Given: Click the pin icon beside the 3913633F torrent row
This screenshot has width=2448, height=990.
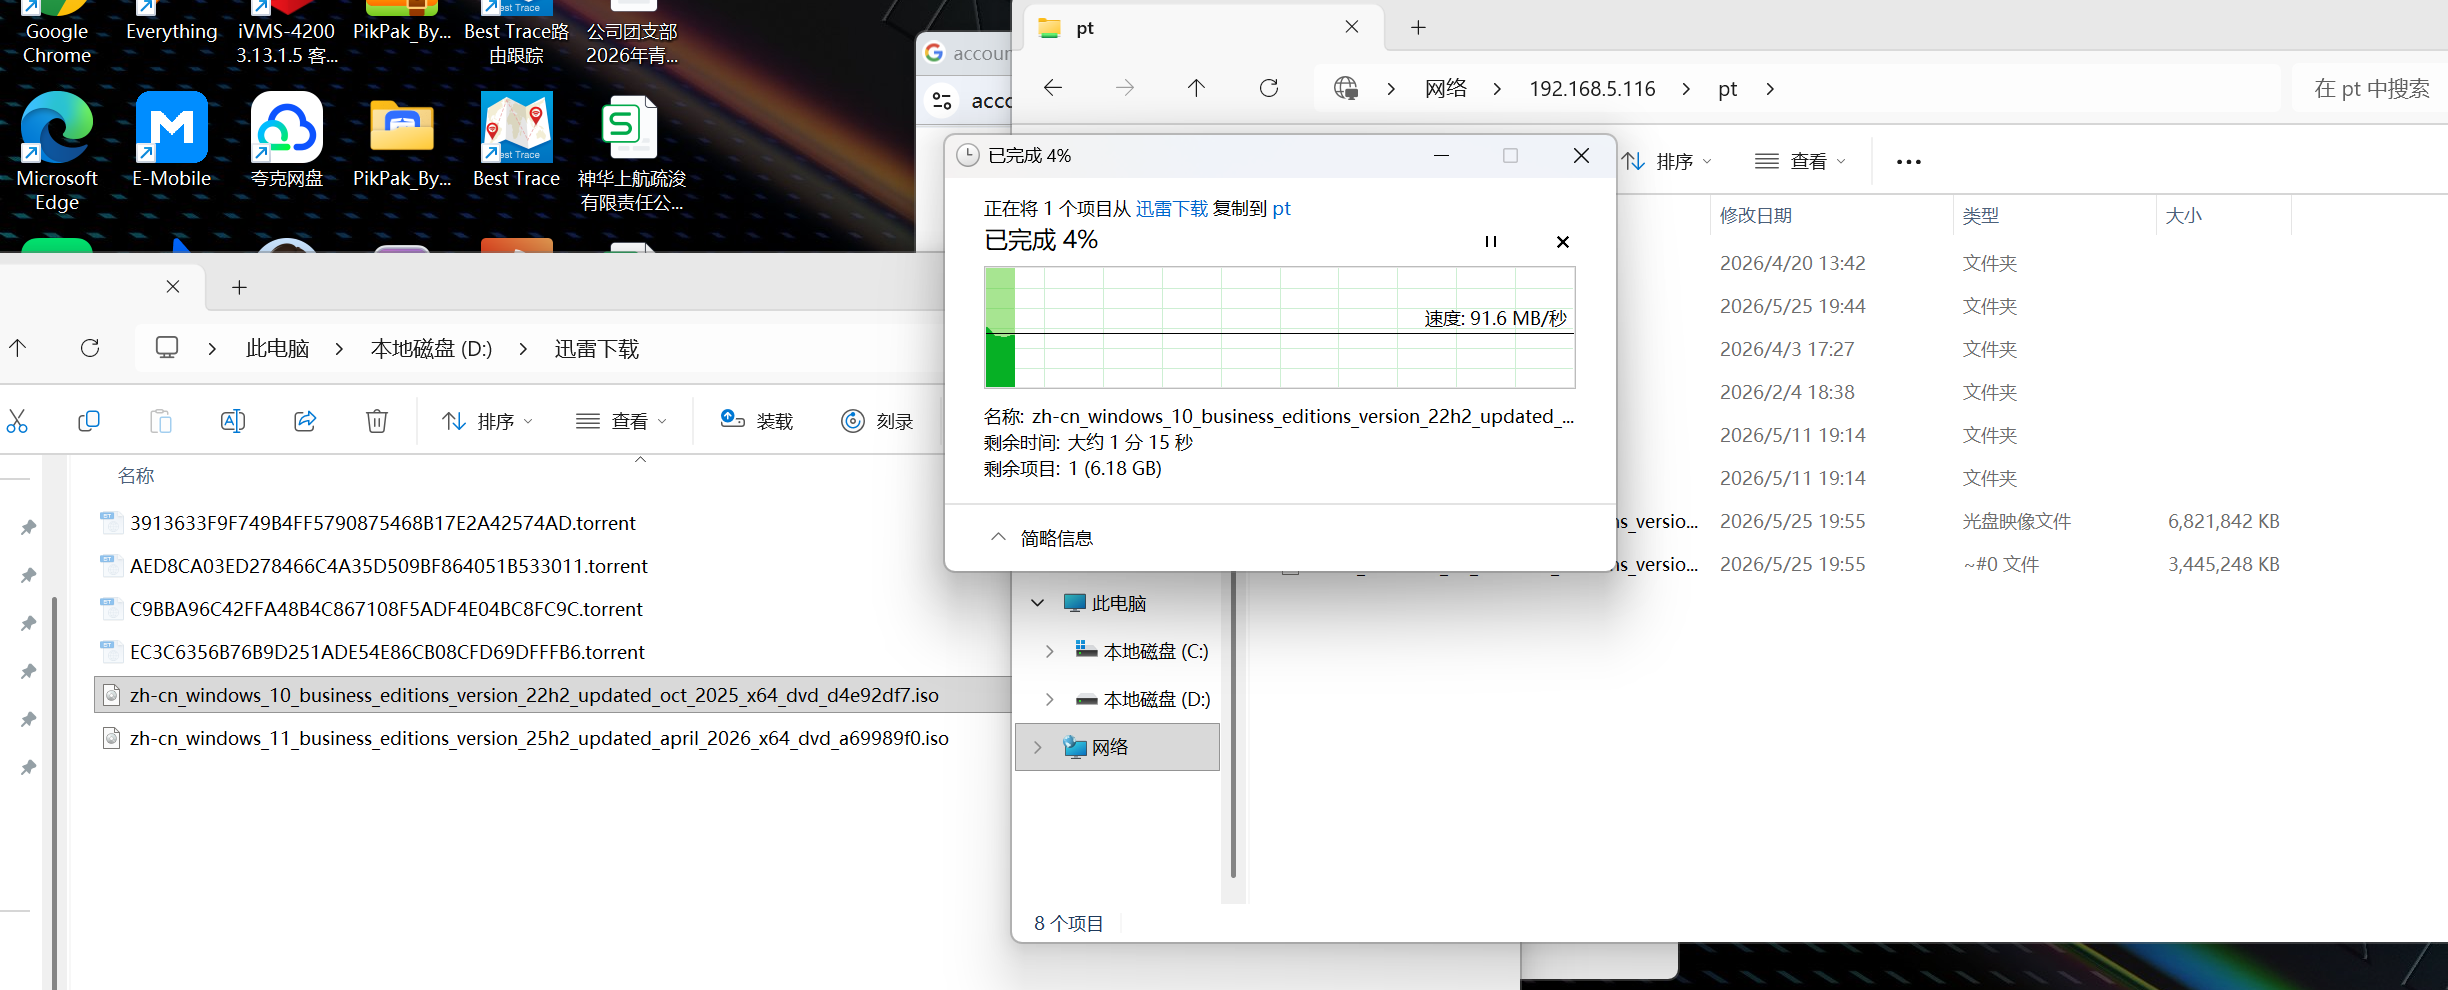Looking at the screenshot, I should pos(28,527).
